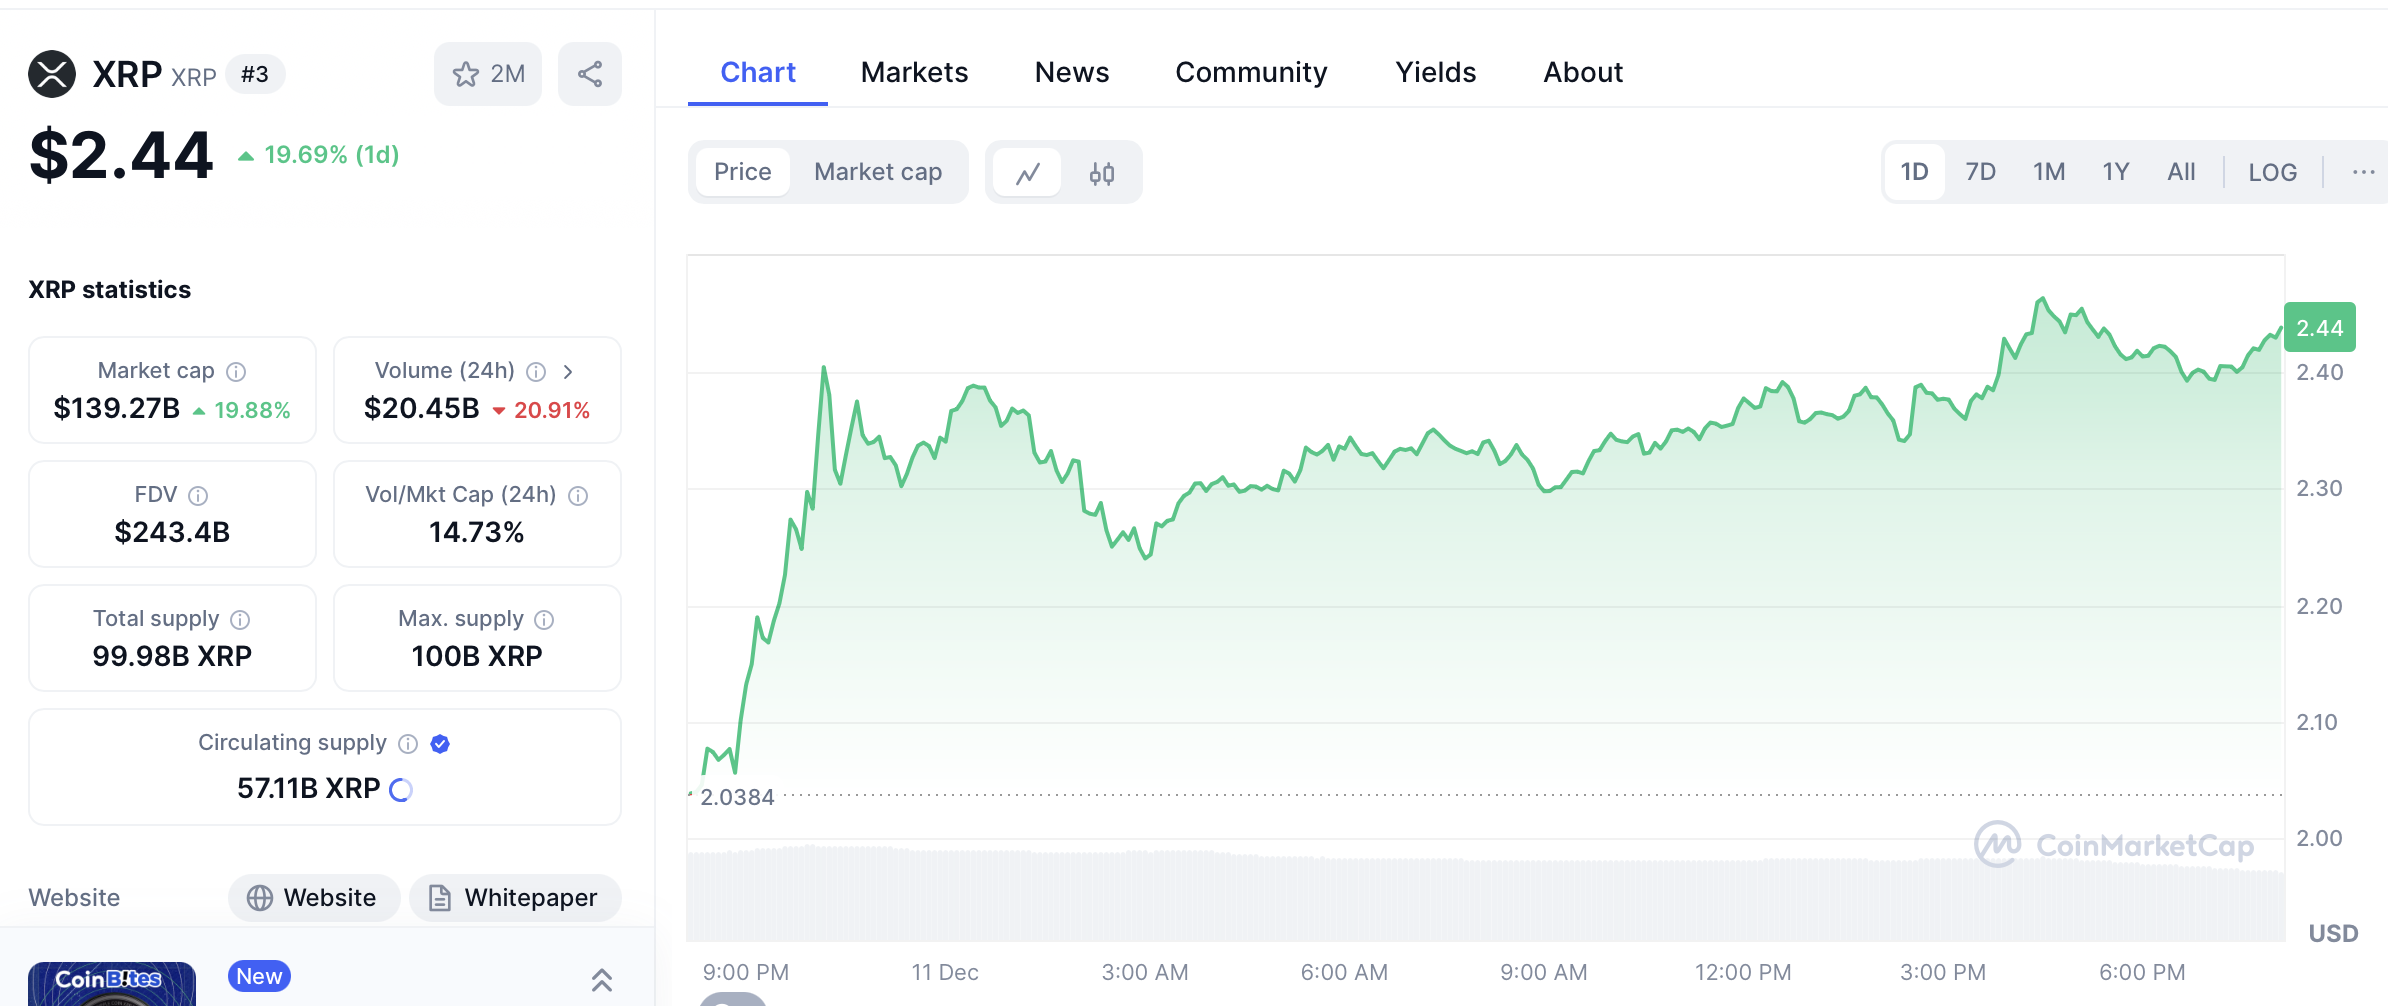Click the XRP logo icon
This screenshot has width=2388, height=1006.
(52, 74)
